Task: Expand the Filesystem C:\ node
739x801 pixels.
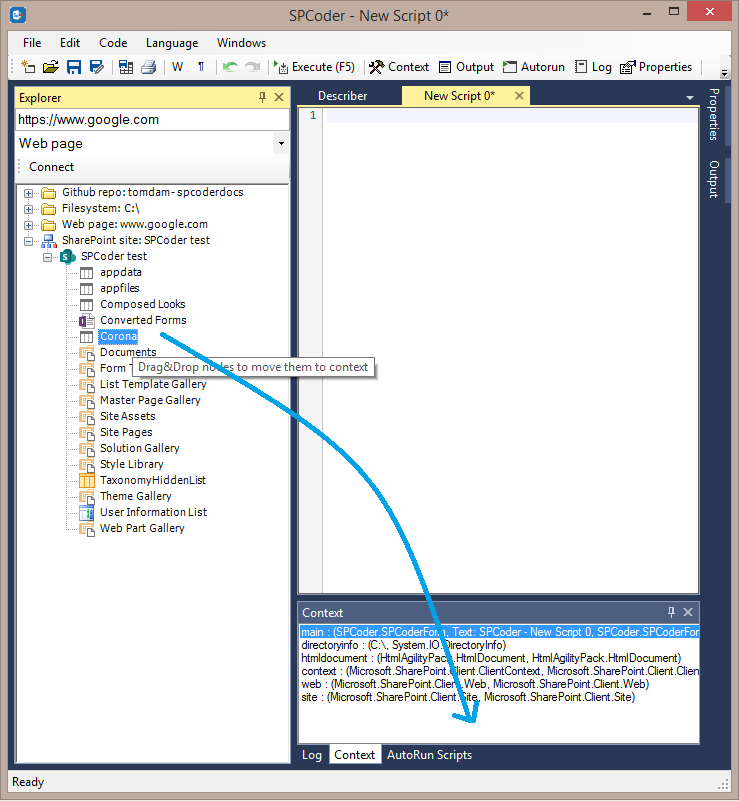Action: click(x=28, y=209)
